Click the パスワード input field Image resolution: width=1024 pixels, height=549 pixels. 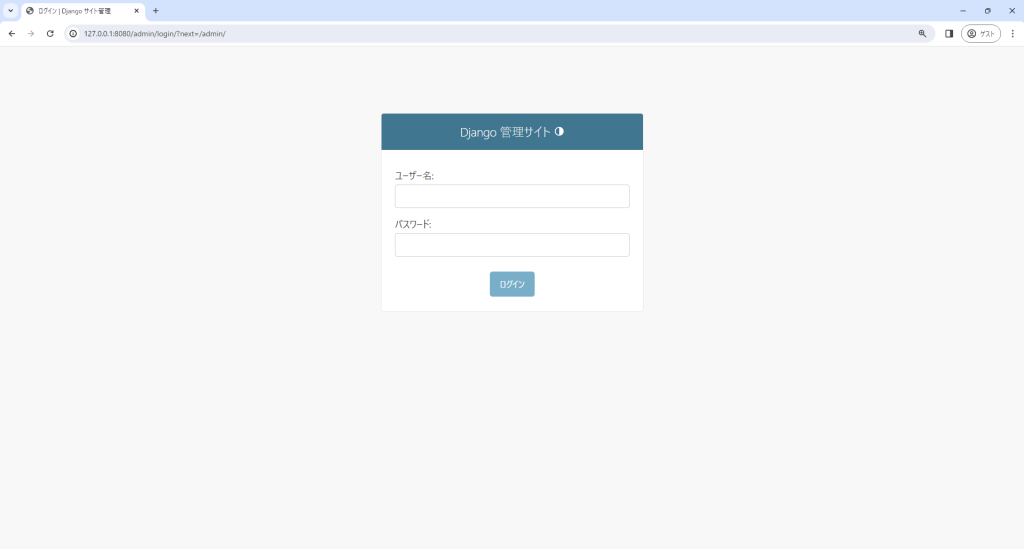click(x=512, y=245)
